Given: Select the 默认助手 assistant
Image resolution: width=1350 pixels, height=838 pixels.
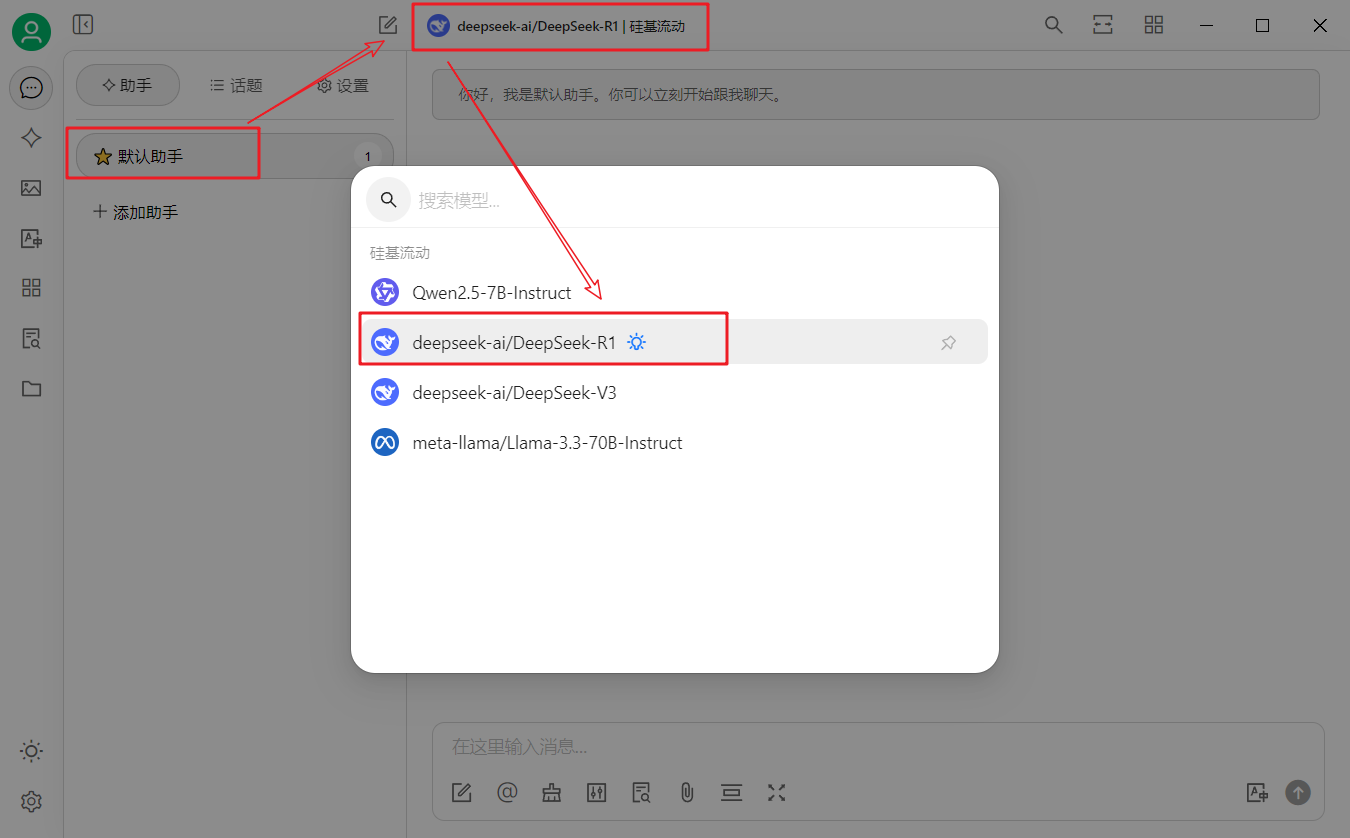Looking at the screenshot, I should click(x=235, y=156).
